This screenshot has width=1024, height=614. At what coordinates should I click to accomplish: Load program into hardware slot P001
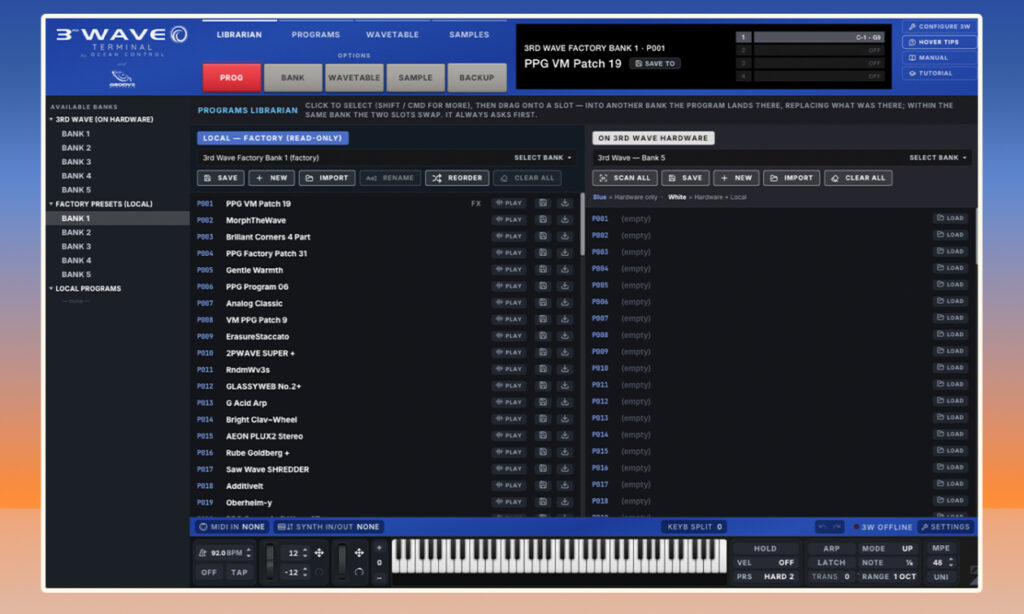[950, 218]
